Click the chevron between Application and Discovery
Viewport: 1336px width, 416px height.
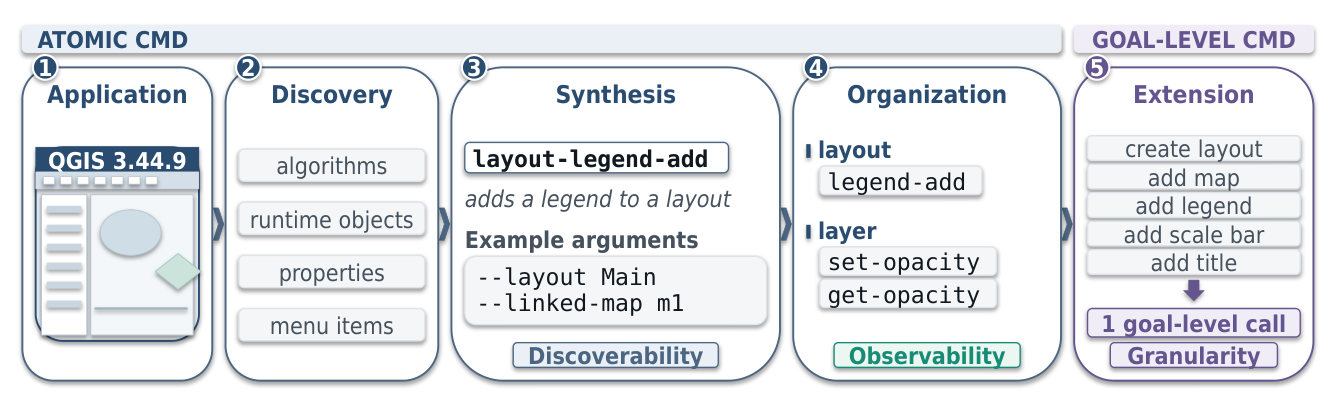point(218,225)
